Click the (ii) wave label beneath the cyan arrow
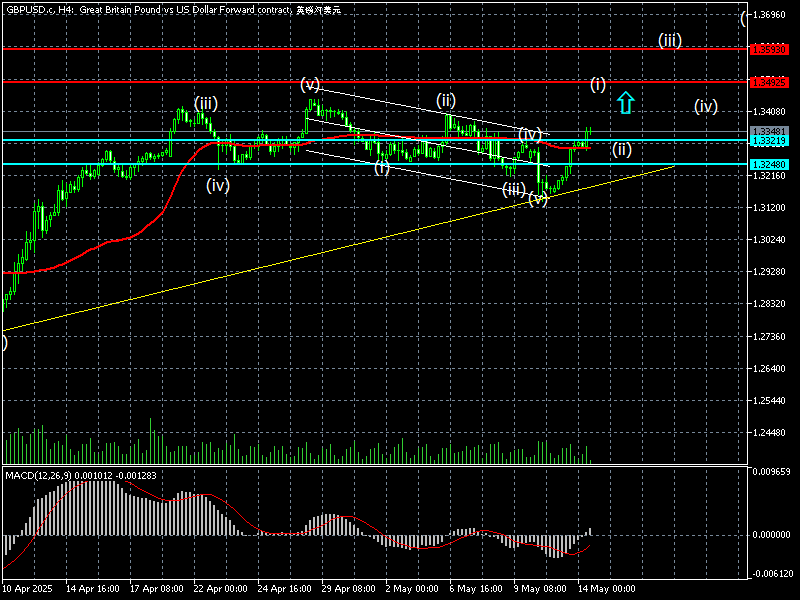This screenshot has height=600, width=800. tap(622, 149)
